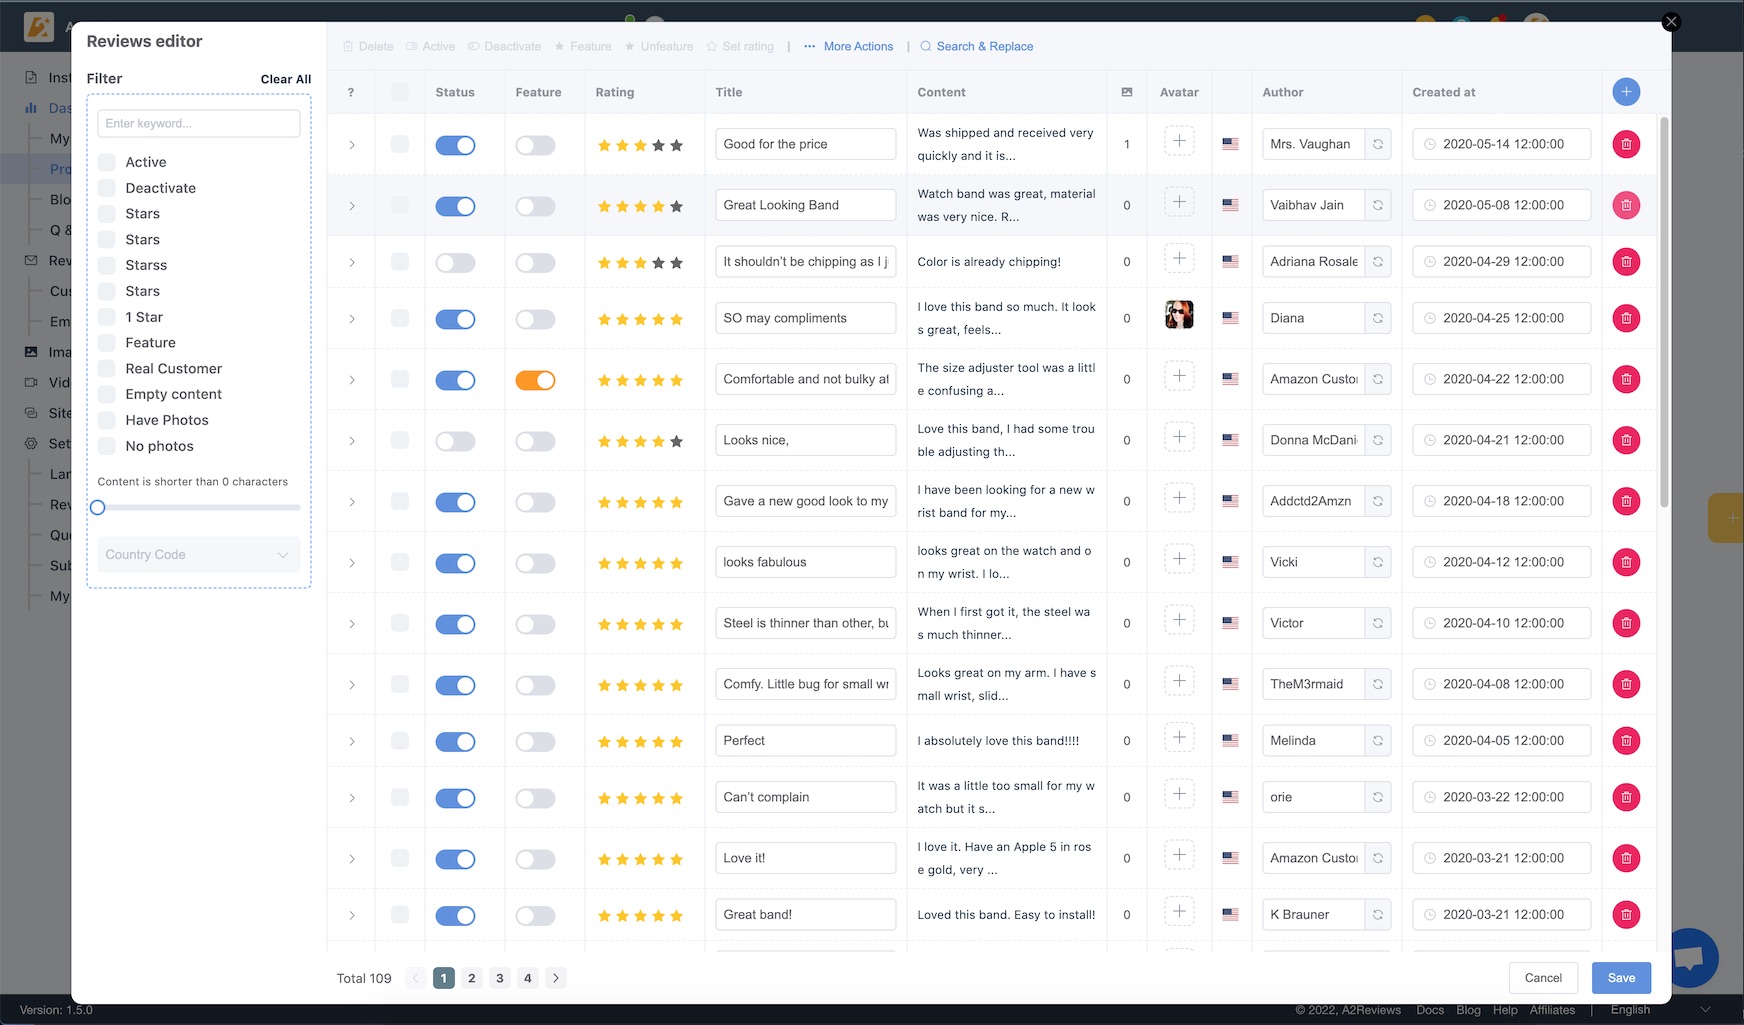Expand the 'Looks nice,' review row
1744x1025 pixels.
pyautogui.click(x=351, y=440)
